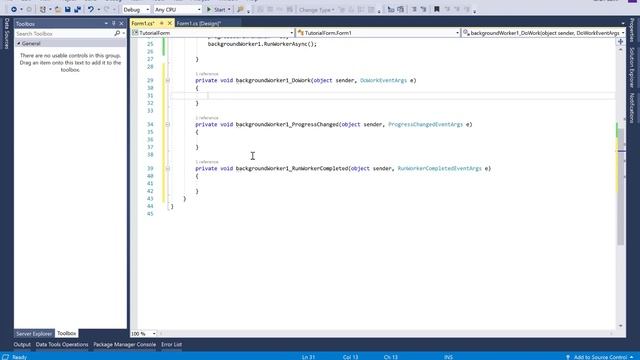Click reference link above backgroundWorker1_ProgressChanged
Viewport: 640px width, 360px height.
pos(207,118)
